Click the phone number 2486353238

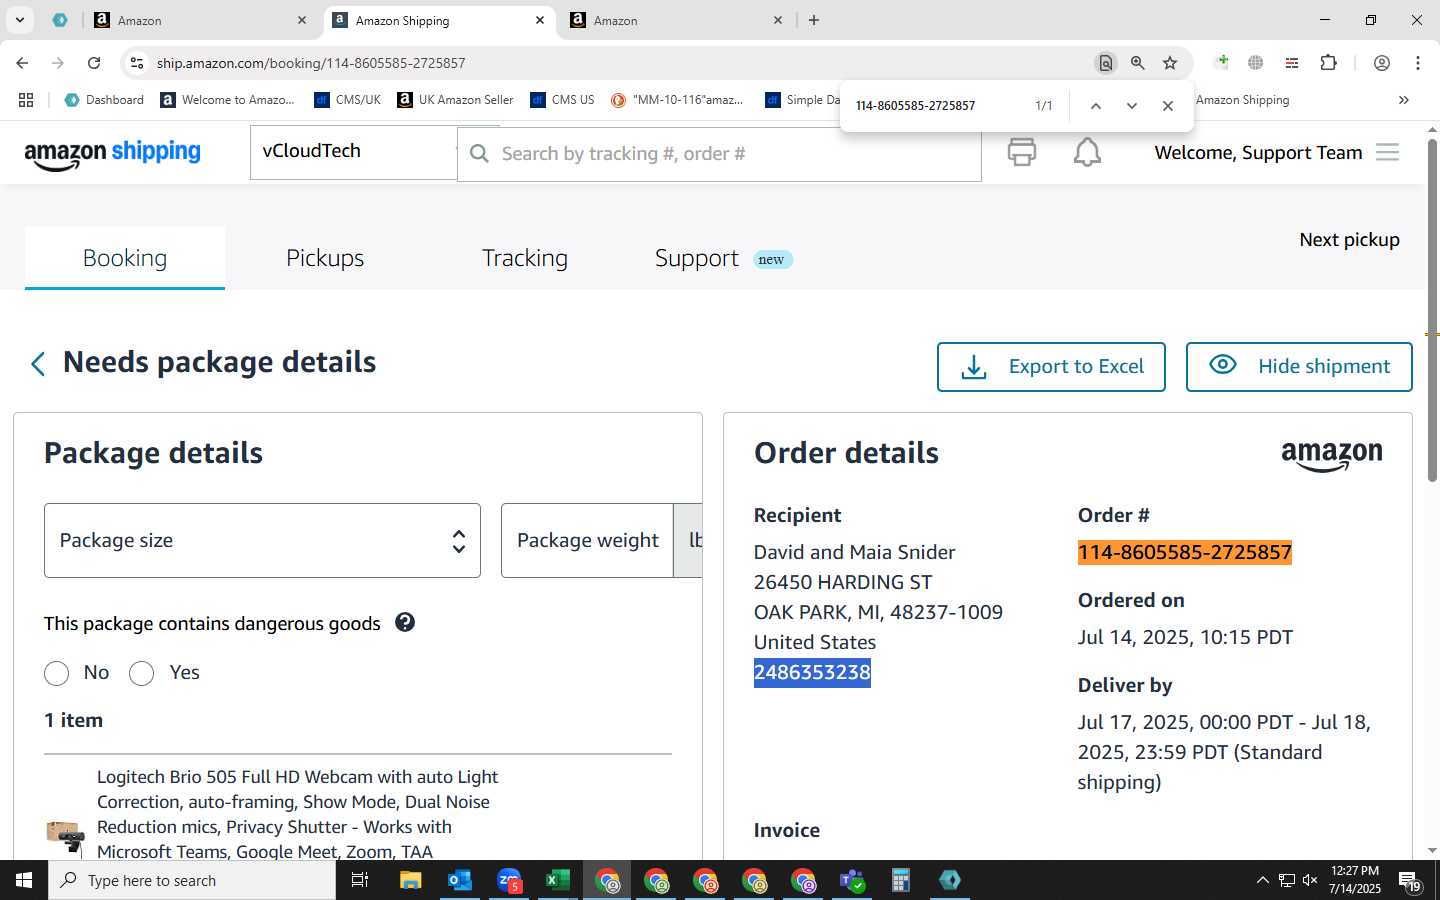pos(812,672)
